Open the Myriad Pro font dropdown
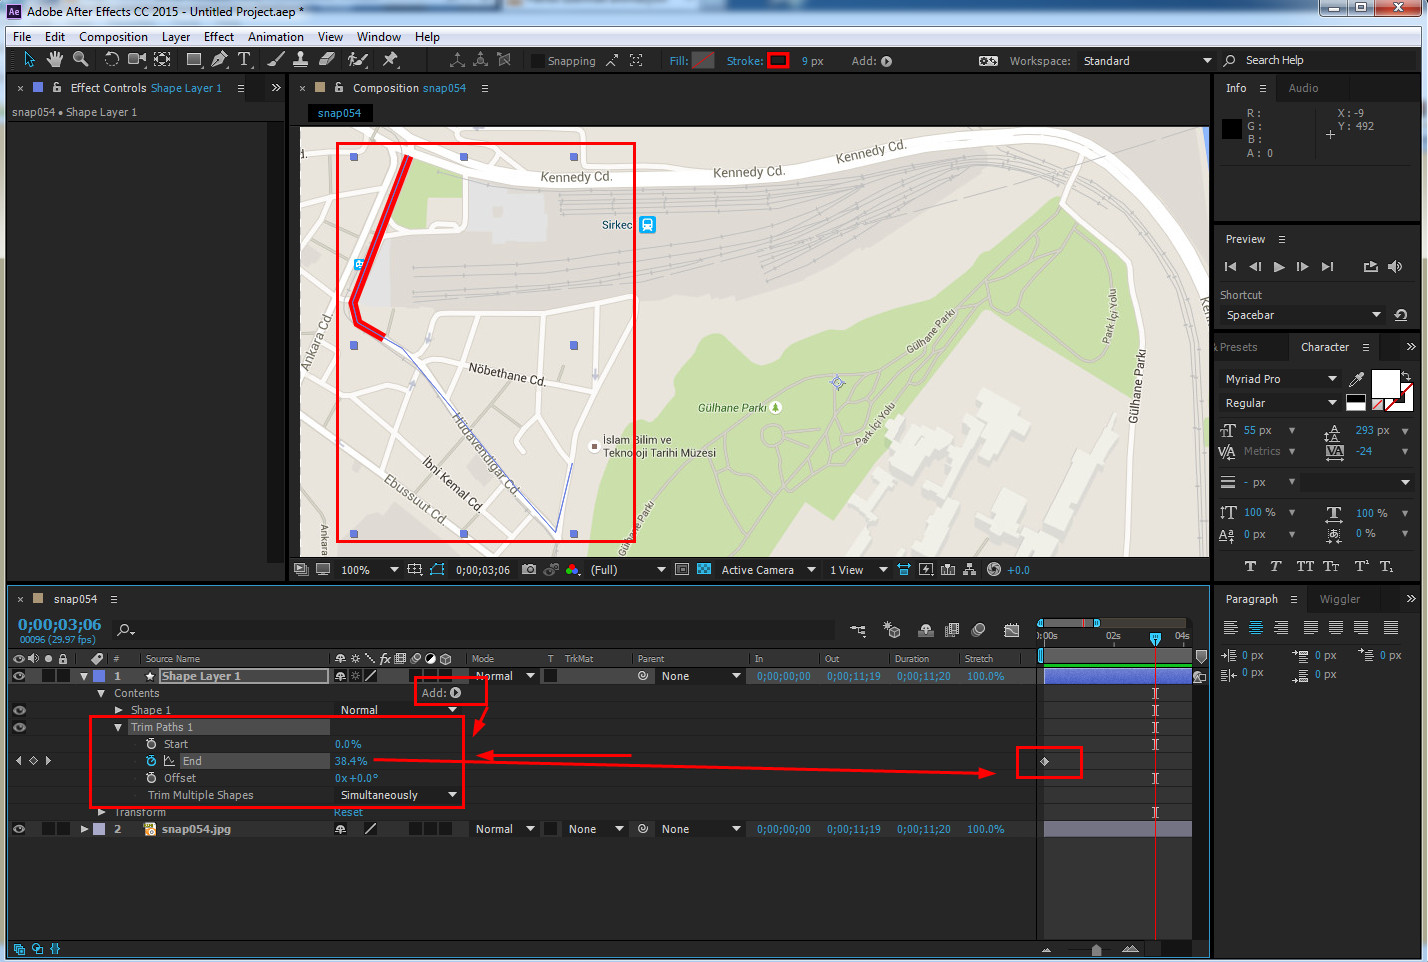1428x962 pixels. (1280, 379)
